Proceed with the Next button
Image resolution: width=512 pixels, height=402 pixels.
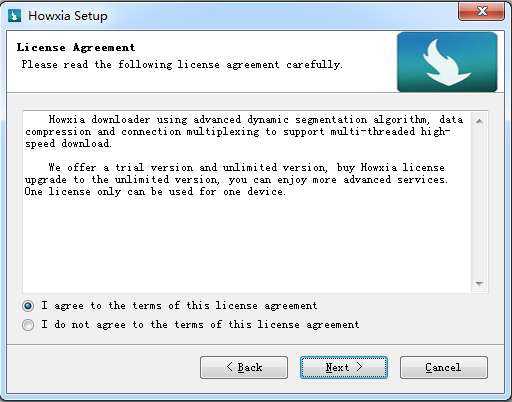(344, 367)
